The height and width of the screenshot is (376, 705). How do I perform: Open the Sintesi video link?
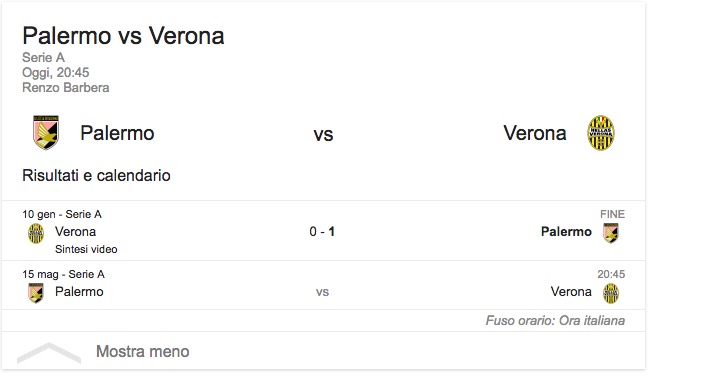tap(86, 249)
